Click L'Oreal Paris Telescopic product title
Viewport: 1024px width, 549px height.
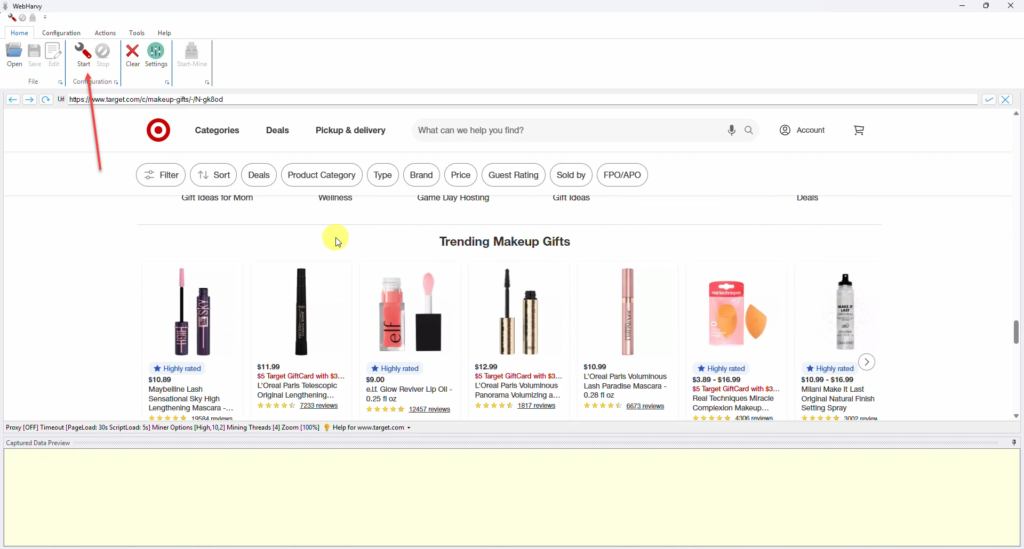[297, 390]
